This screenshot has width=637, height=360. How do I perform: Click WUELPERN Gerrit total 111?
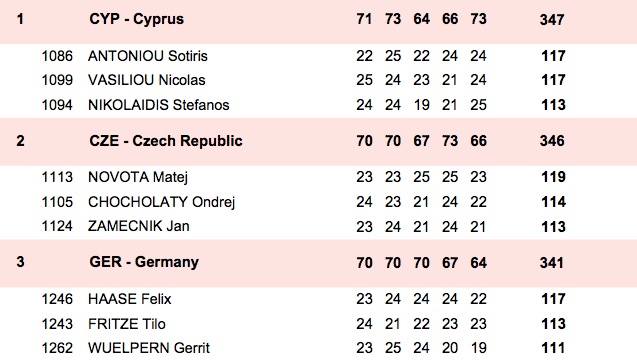pyautogui.click(x=553, y=348)
